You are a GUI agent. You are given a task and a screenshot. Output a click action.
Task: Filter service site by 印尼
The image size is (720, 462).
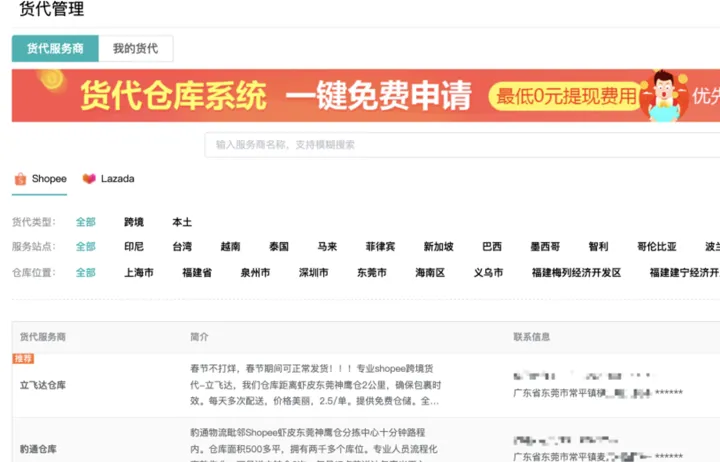tap(134, 247)
